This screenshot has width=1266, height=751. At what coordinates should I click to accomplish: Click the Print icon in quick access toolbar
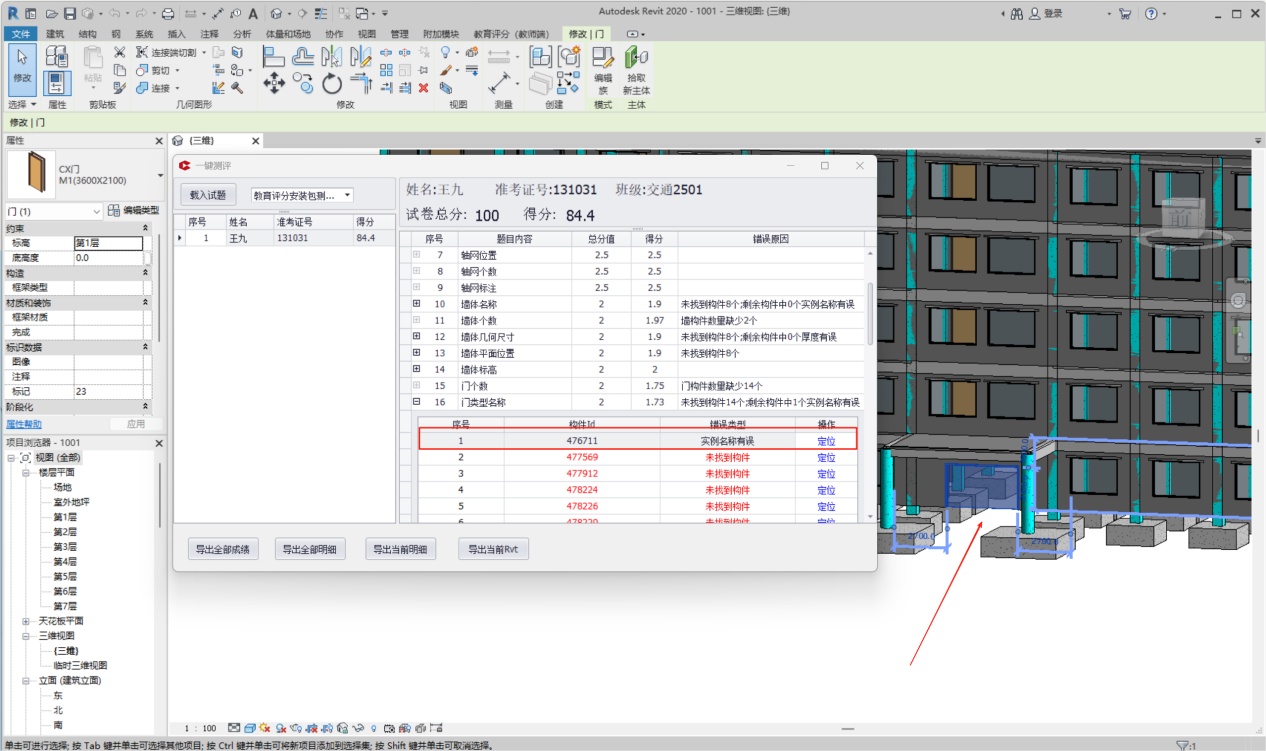click(168, 14)
